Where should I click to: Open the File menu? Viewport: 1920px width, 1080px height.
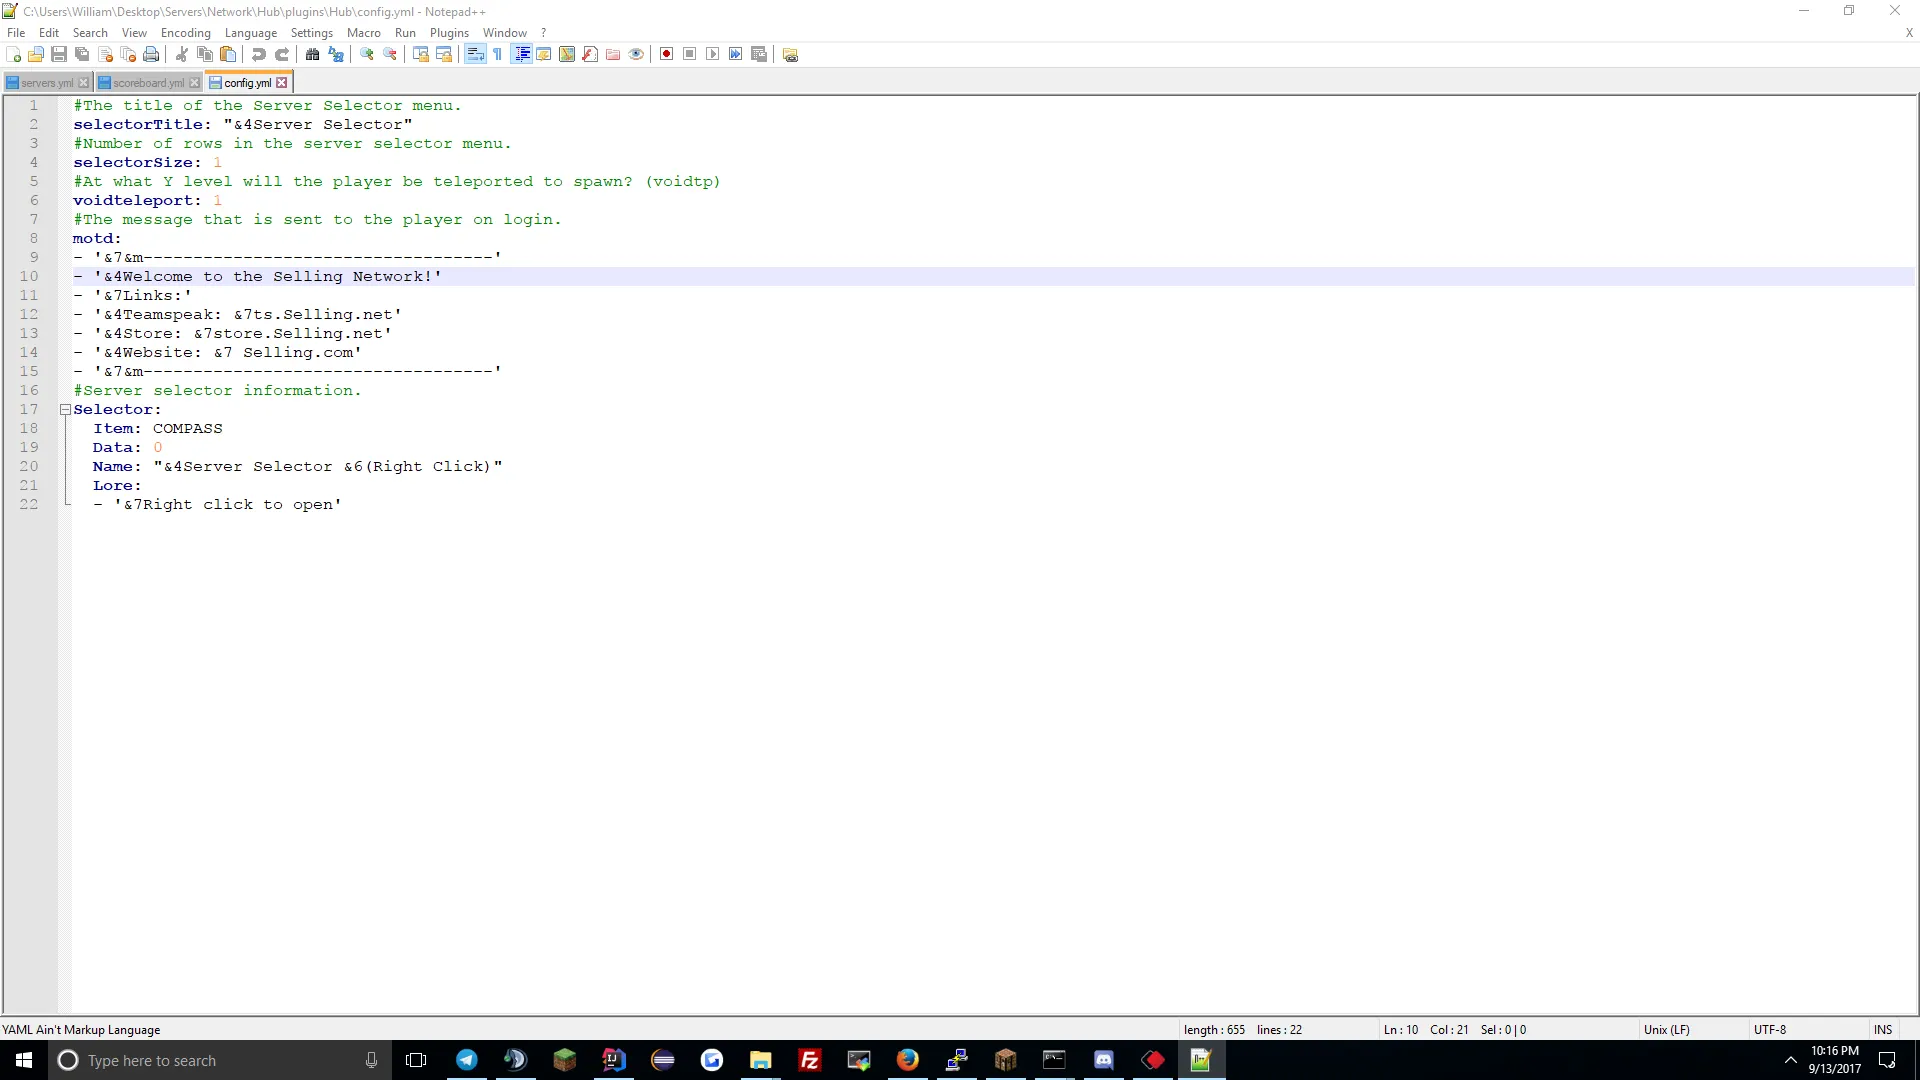click(x=16, y=33)
